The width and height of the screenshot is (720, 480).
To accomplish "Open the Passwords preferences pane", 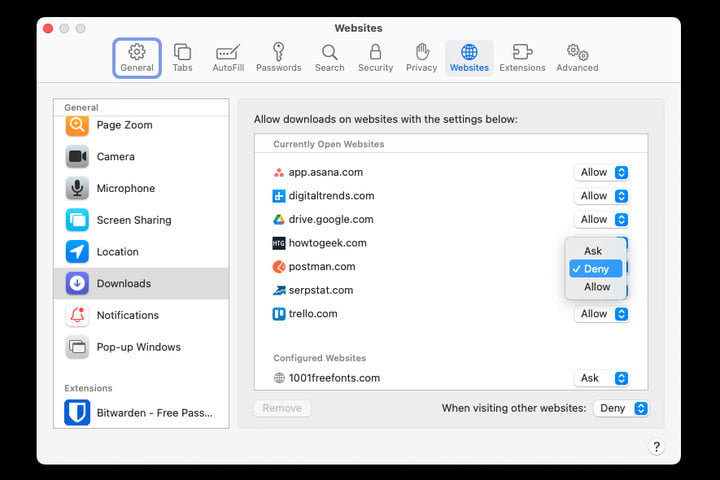I will click(279, 58).
